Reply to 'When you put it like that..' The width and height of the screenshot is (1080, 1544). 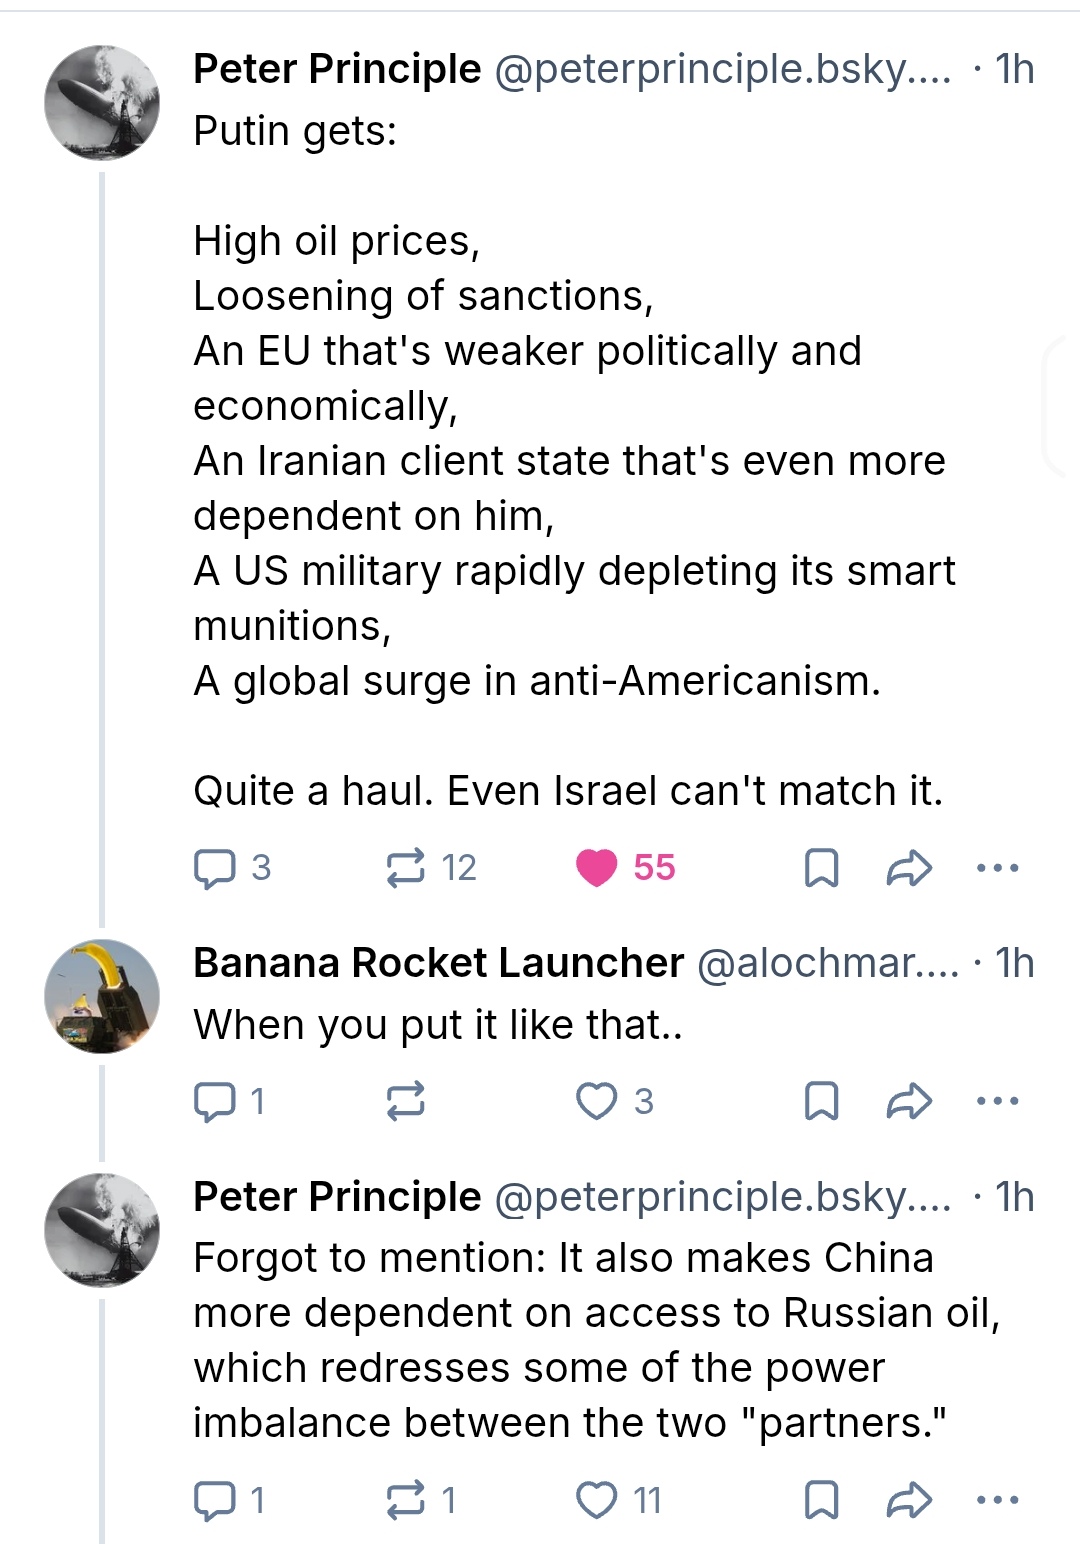point(214,1101)
